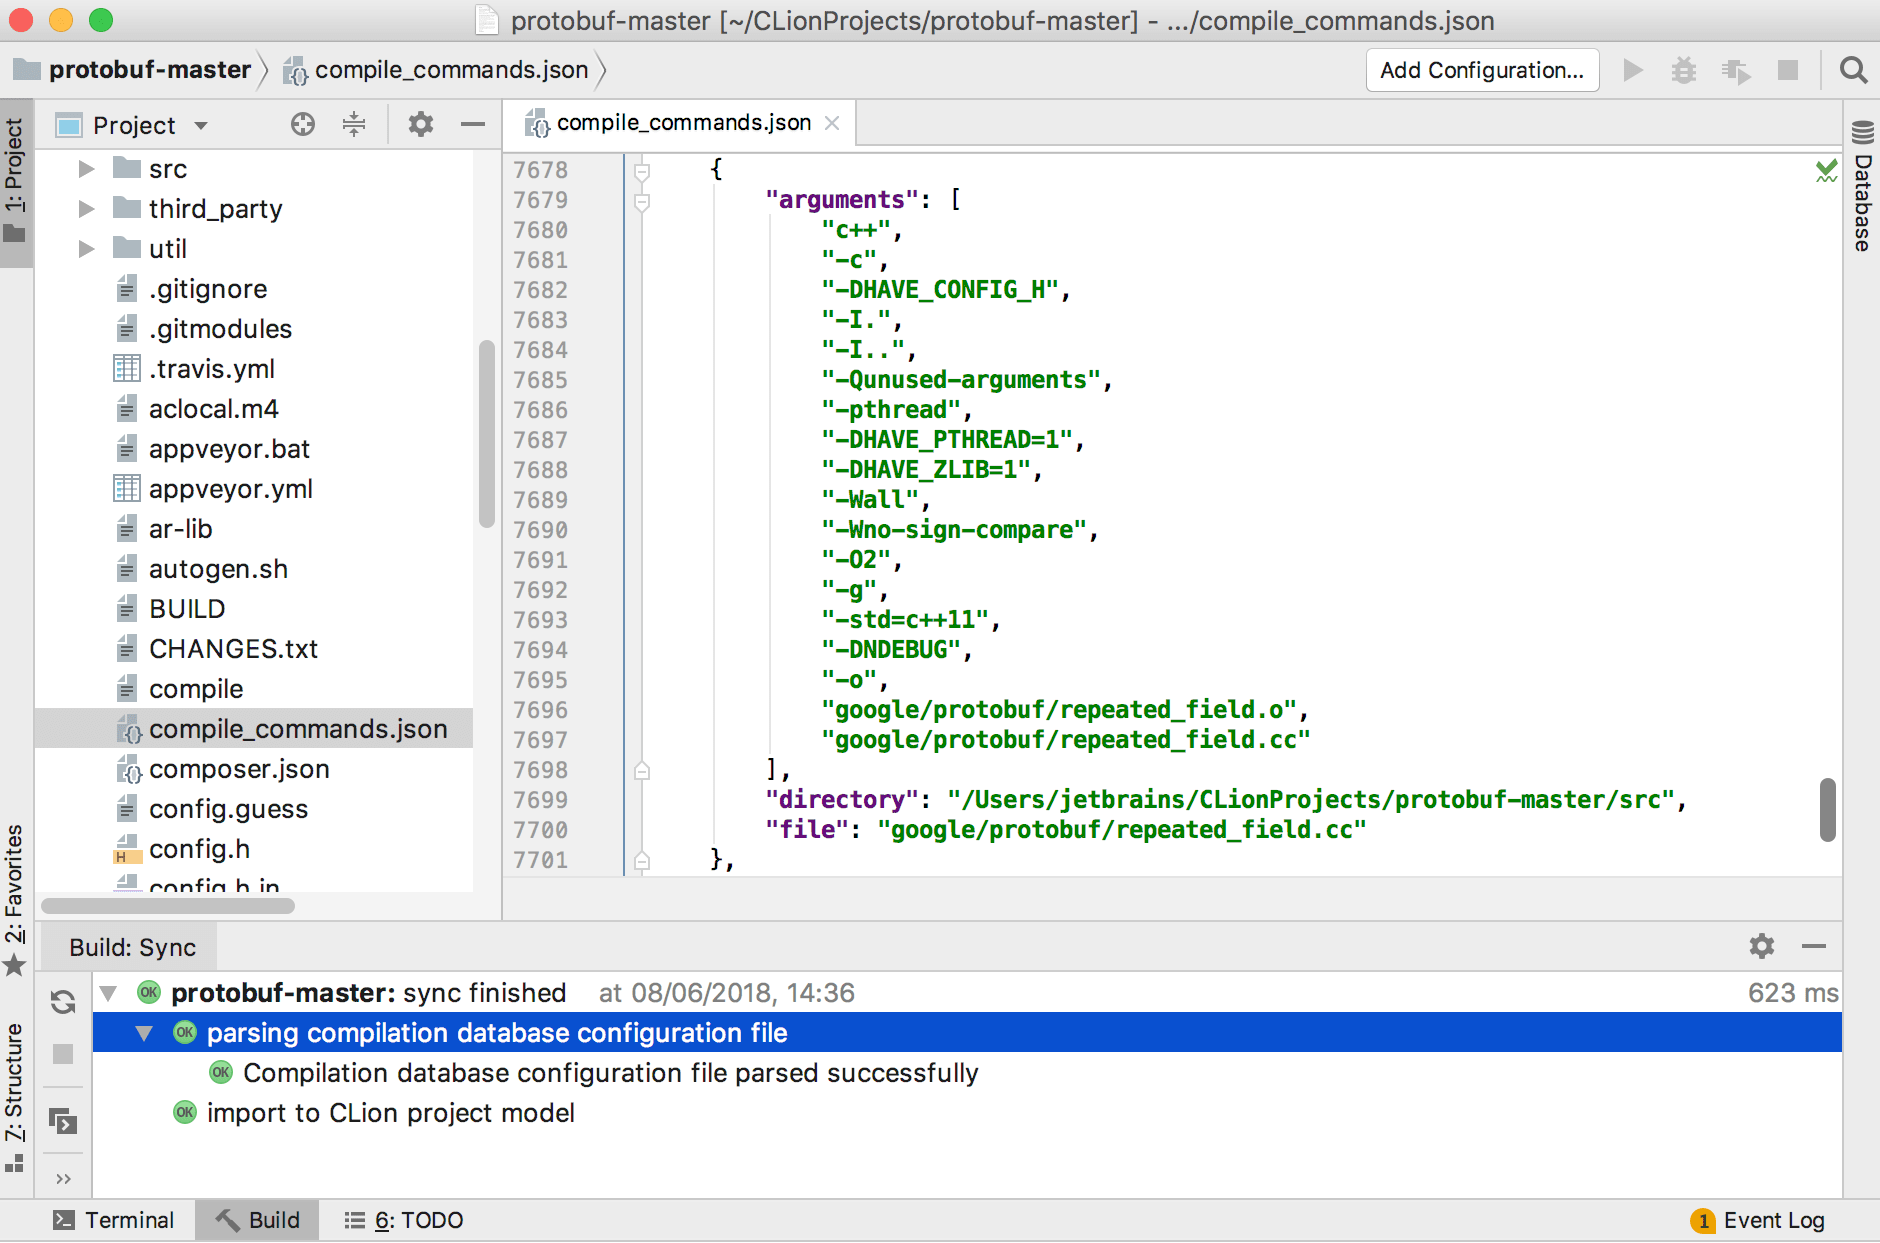The image size is (1880, 1243).
Task: Click the Run with Coverage icon
Action: (x=1736, y=71)
